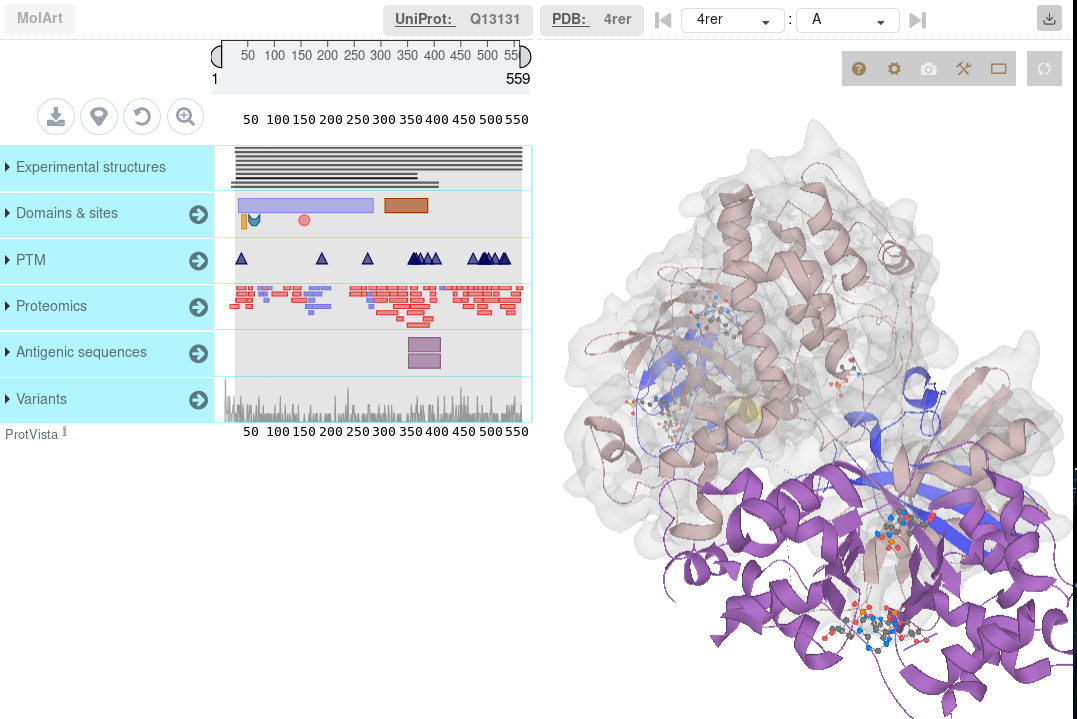Screen dimensions: 1077x719
Task: Open the chain A selection dropdown
Action: coord(846,19)
